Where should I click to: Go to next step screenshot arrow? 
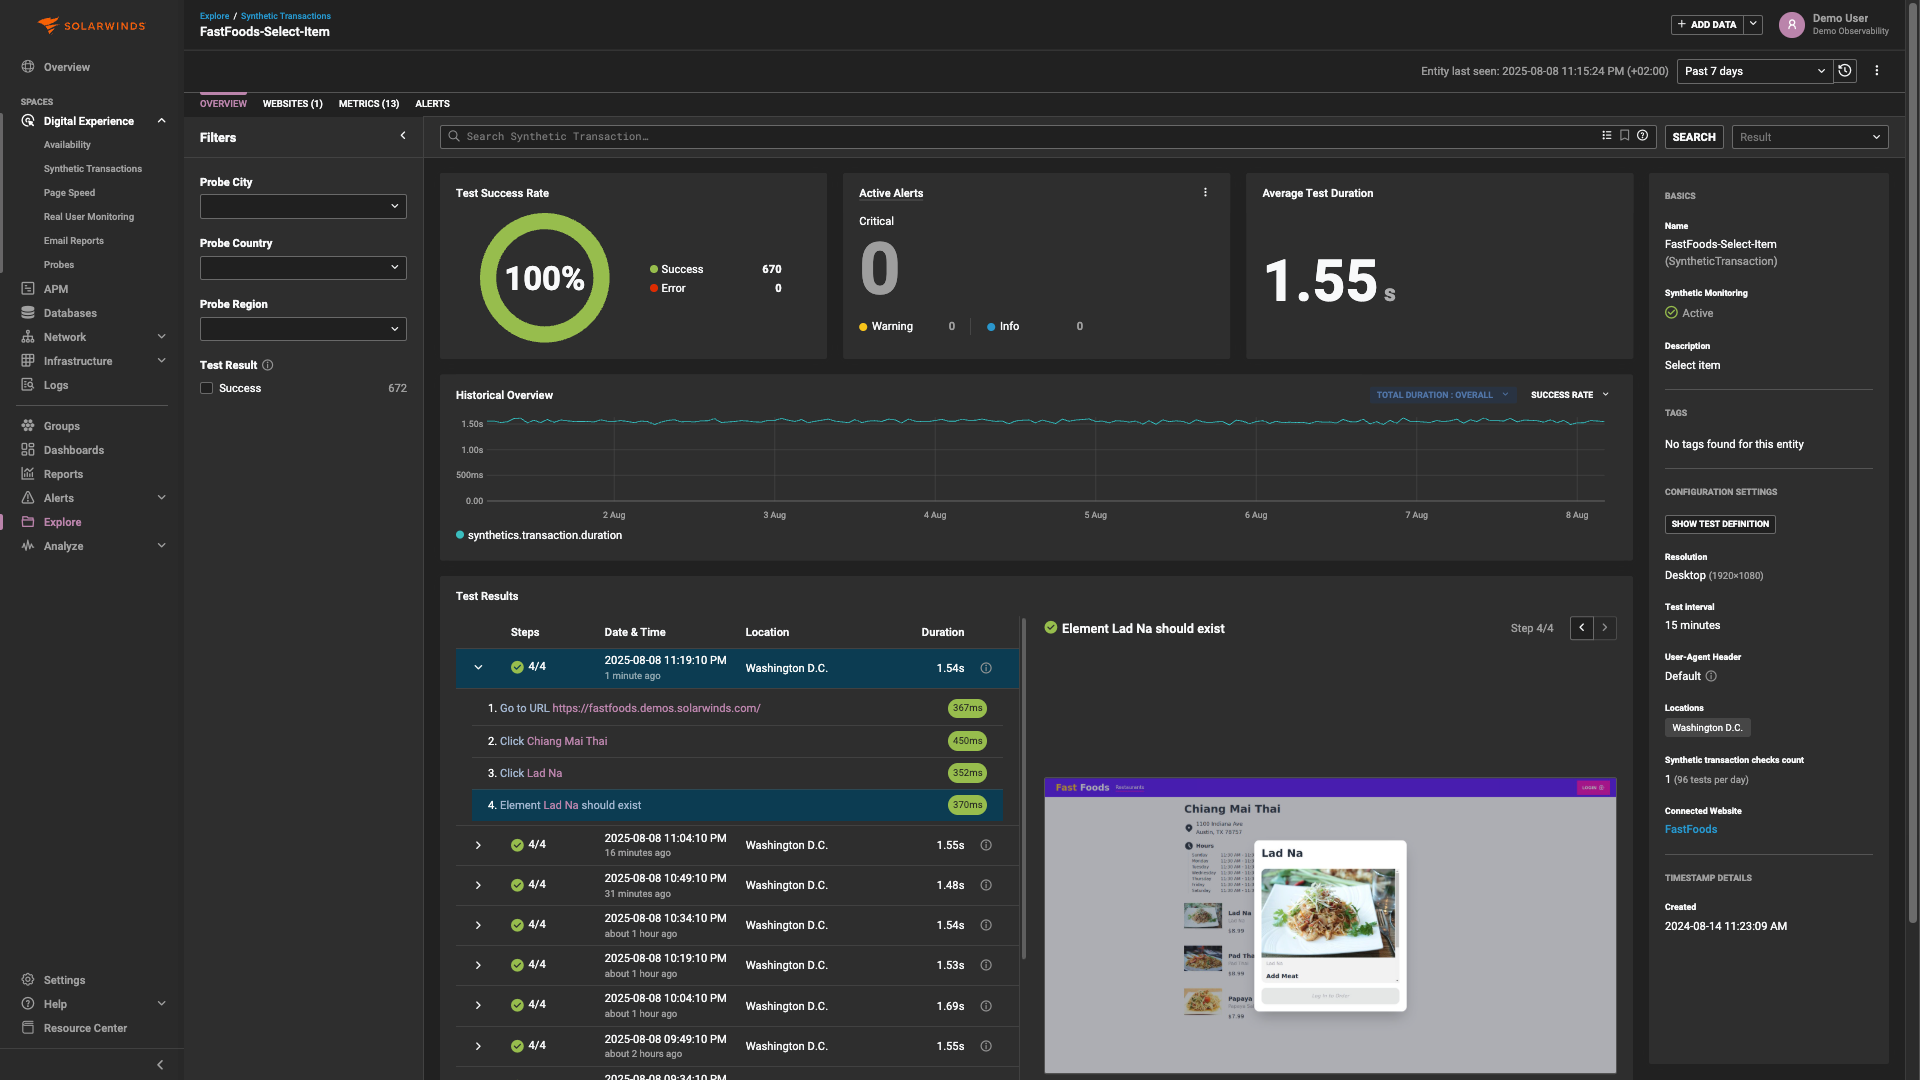click(x=1605, y=628)
